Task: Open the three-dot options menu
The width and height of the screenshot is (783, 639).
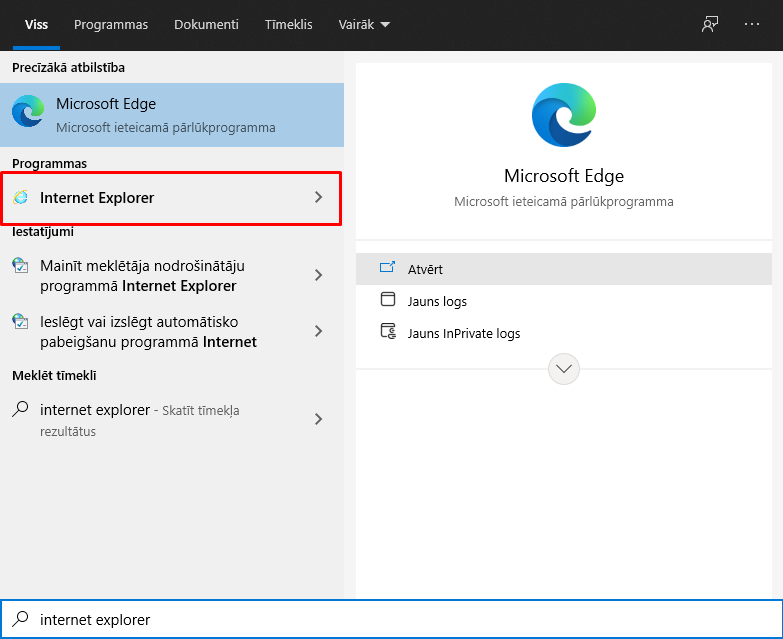Action: pyautogui.click(x=752, y=24)
